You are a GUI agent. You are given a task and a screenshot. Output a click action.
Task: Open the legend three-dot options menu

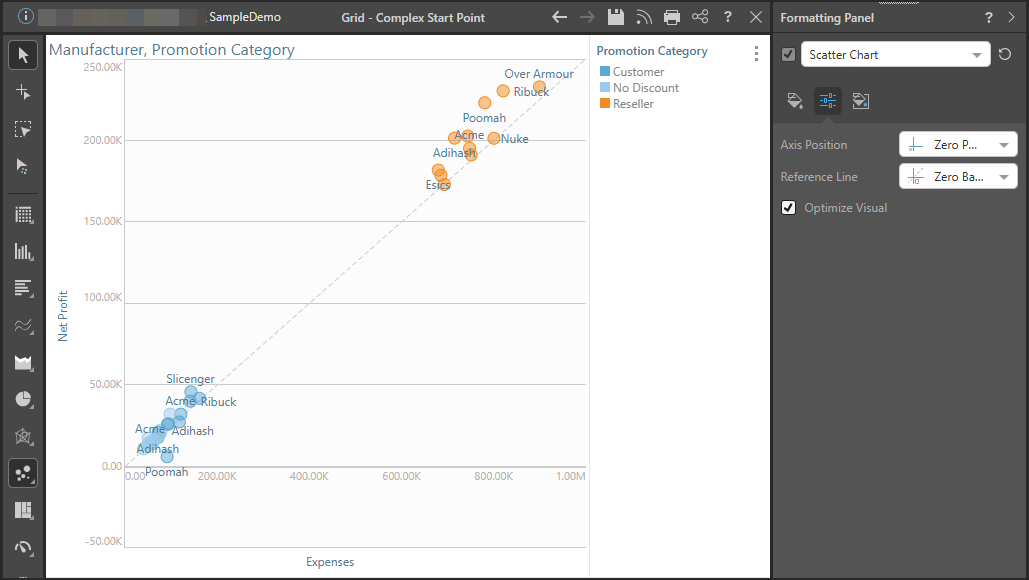click(x=756, y=54)
